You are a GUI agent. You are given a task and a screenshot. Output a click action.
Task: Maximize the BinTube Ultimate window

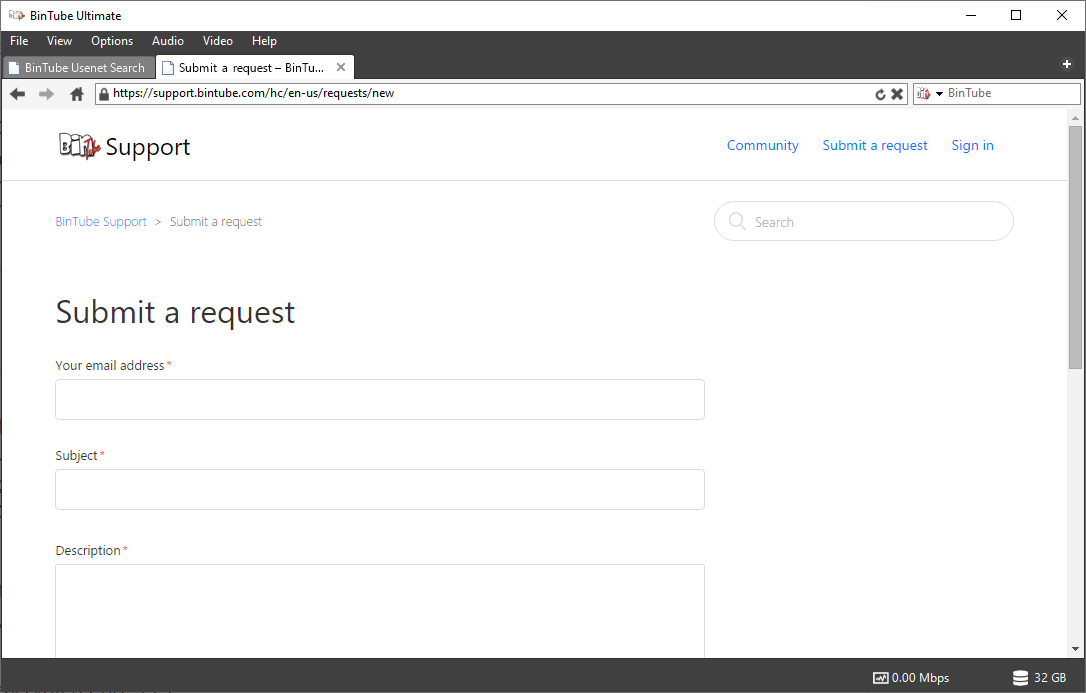point(1016,15)
